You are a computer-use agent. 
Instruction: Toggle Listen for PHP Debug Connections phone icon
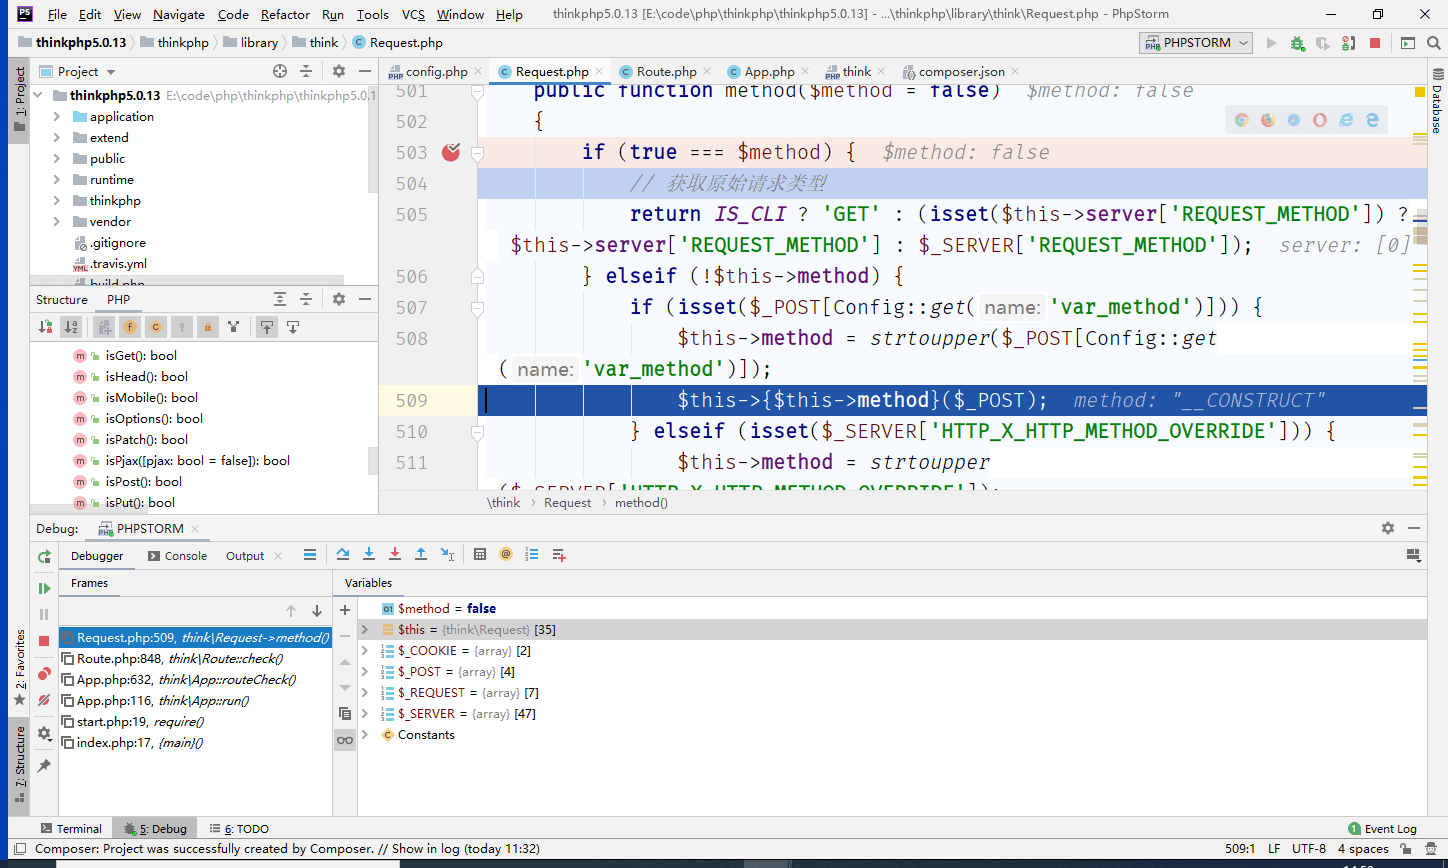[x=1349, y=43]
